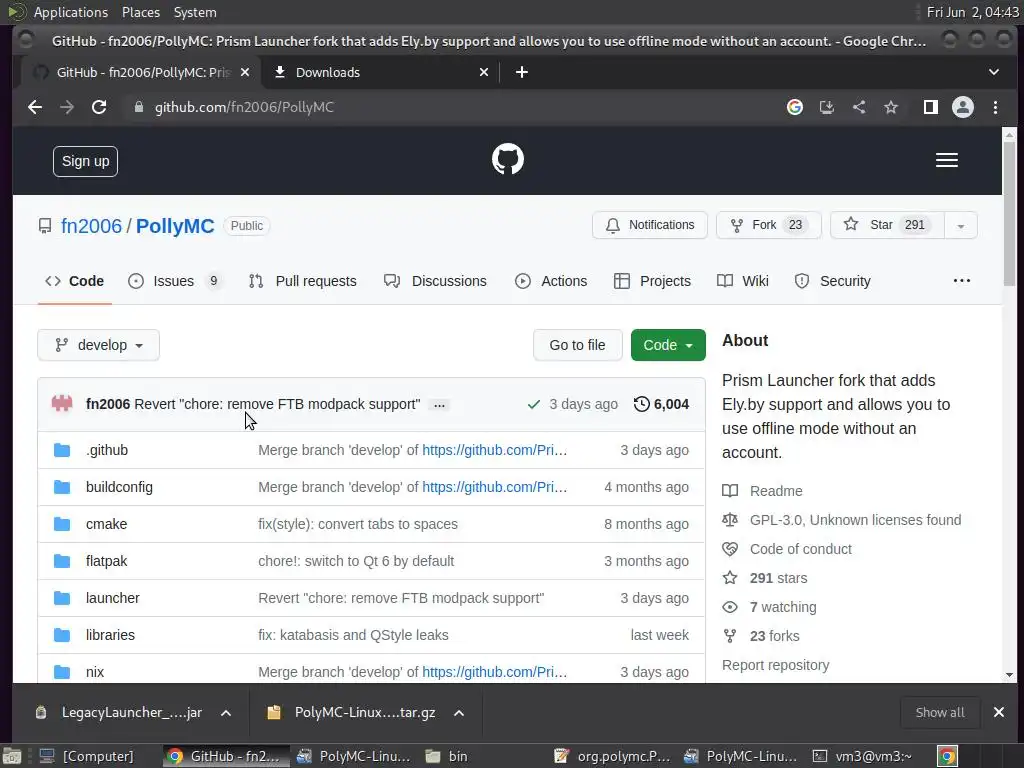Open the Actions tab

[x=551, y=281]
